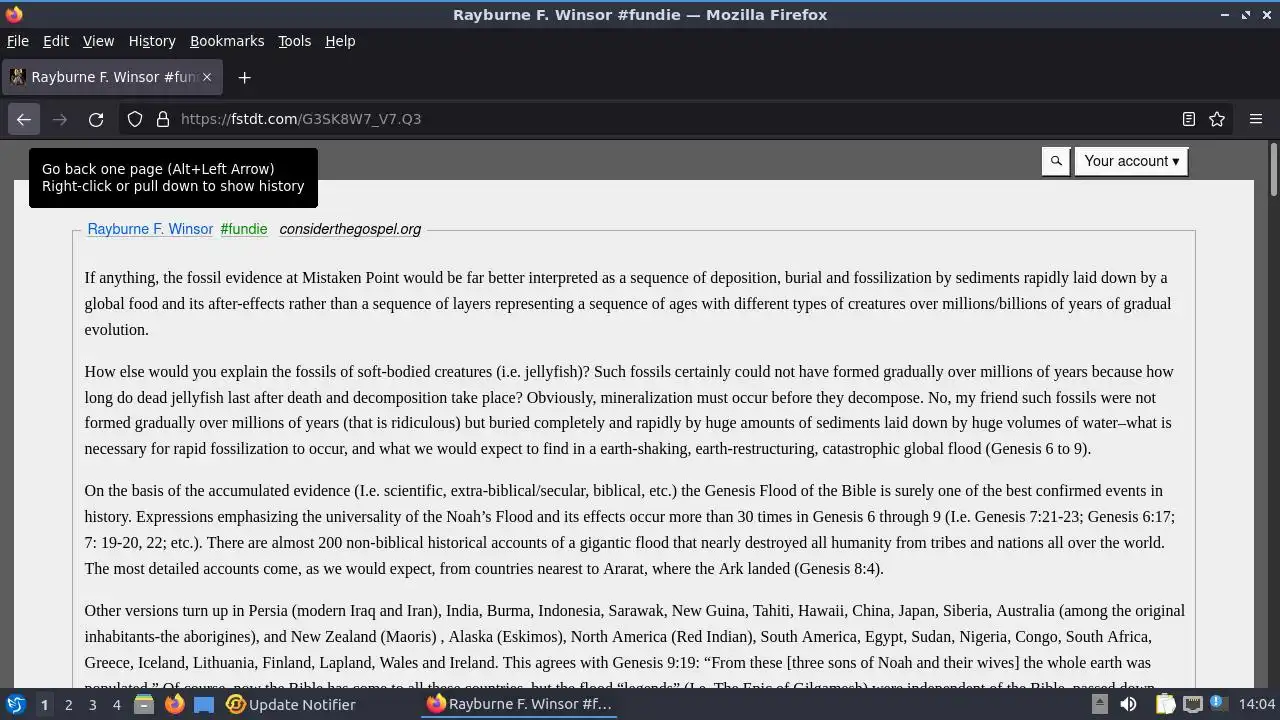
Task: Open a new tab with plus button
Action: (244, 77)
